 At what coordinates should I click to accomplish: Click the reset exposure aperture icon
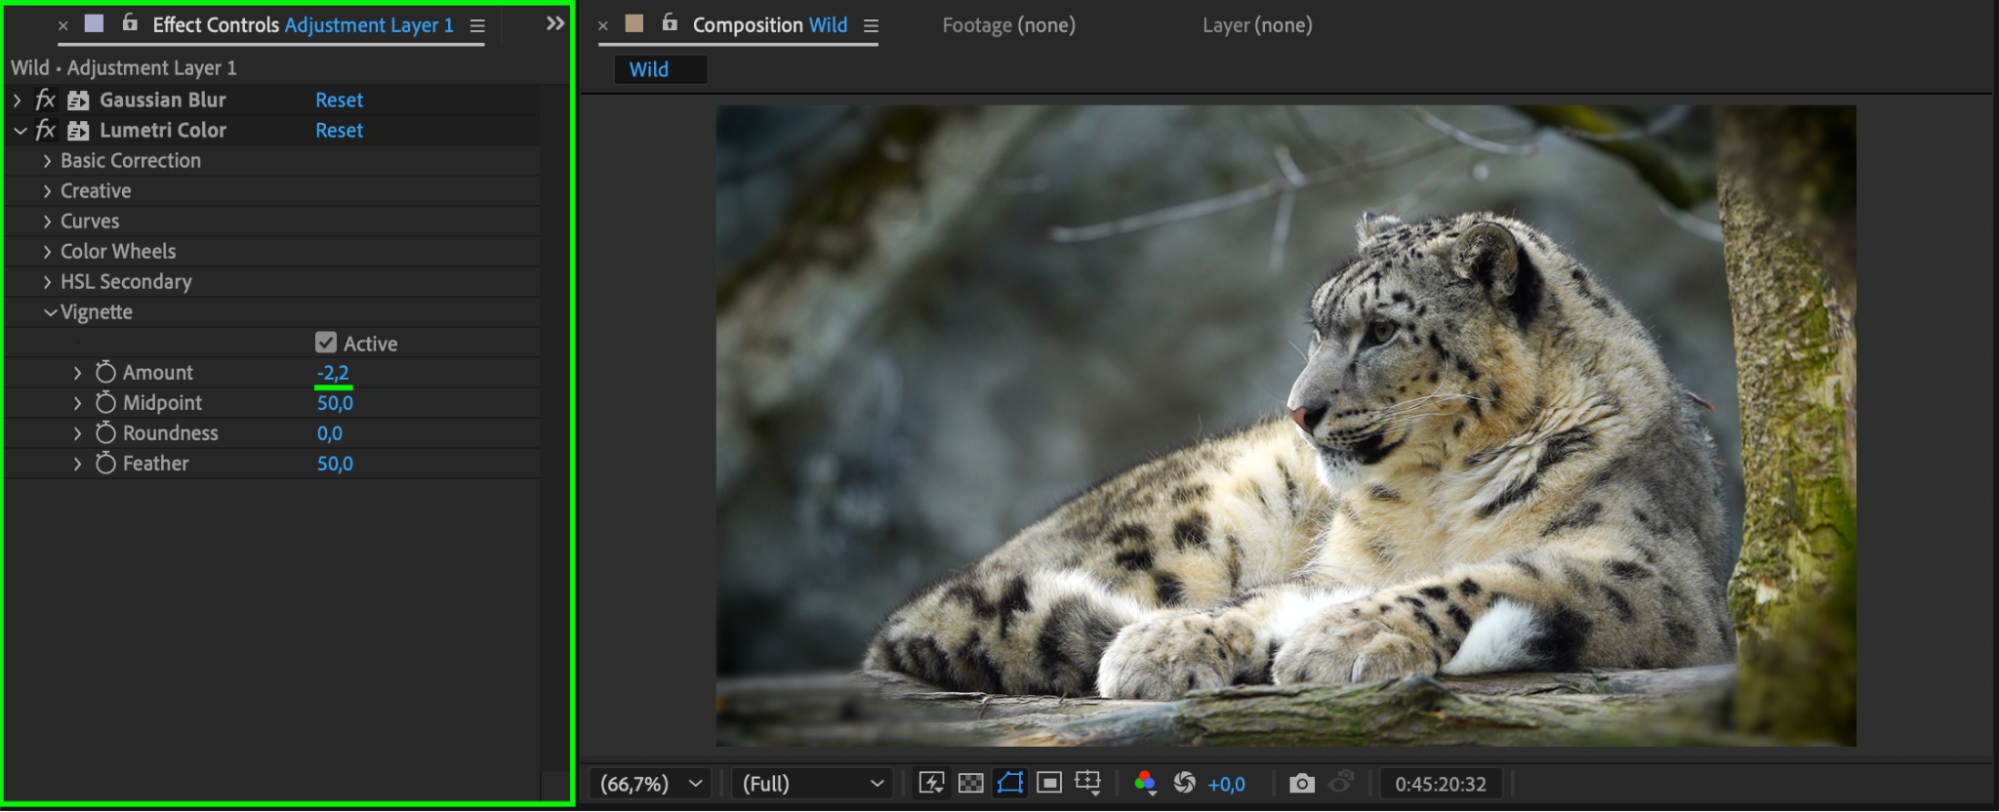pyautogui.click(x=1185, y=783)
